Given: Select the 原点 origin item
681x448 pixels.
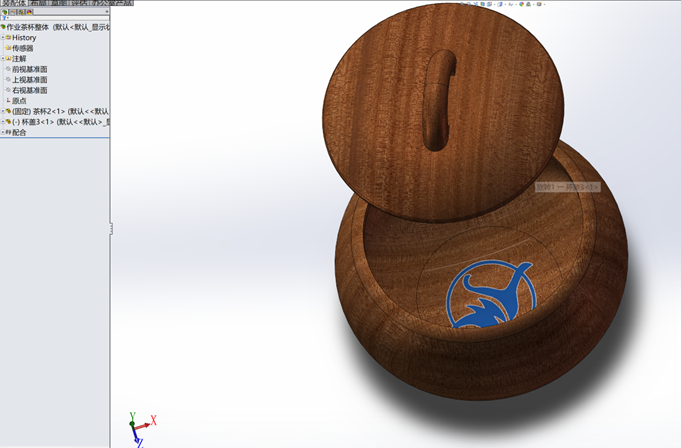Looking at the screenshot, I should click(x=19, y=101).
